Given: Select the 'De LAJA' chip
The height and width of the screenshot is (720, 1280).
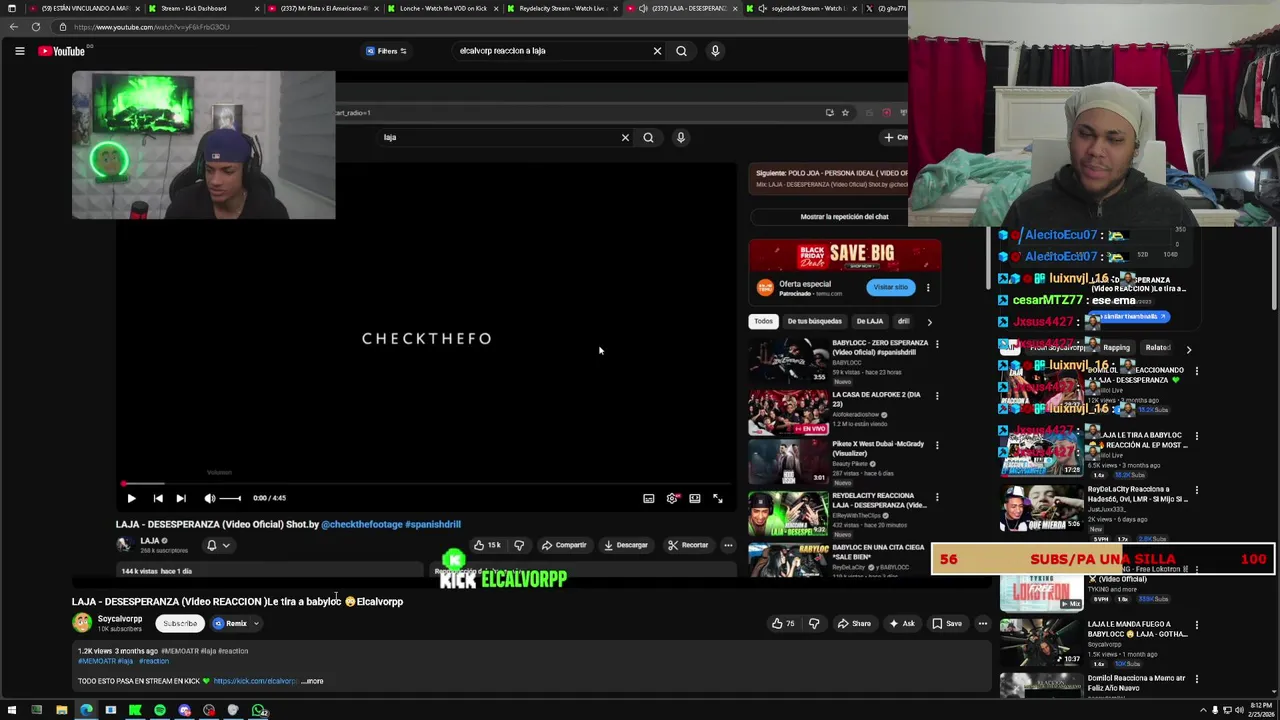Looking at the screenshot, I should [869, 322].
